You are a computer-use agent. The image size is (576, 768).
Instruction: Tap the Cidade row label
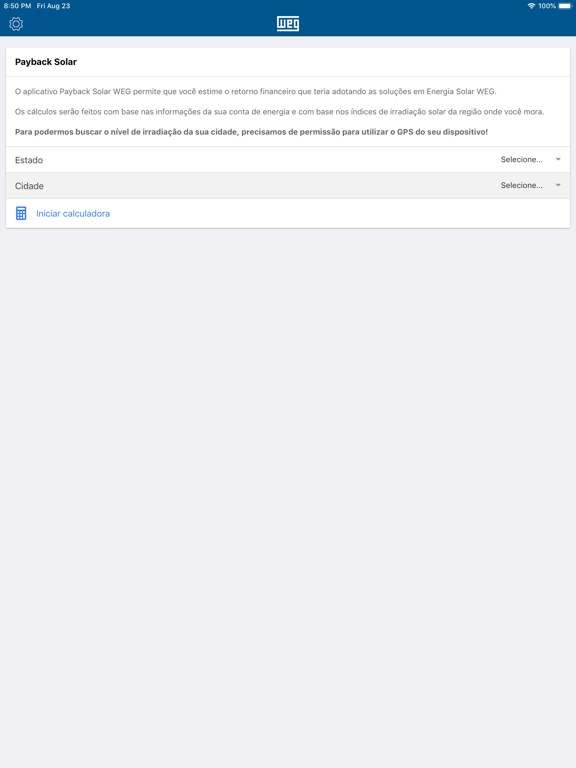pos(29,186)
